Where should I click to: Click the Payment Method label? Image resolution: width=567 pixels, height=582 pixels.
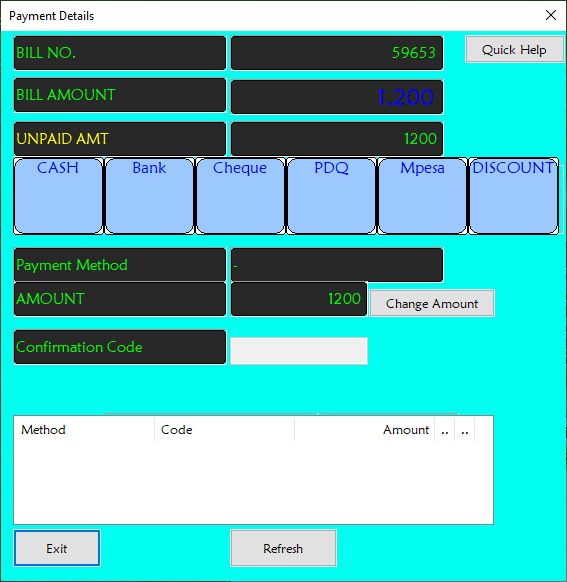point(120,265)
